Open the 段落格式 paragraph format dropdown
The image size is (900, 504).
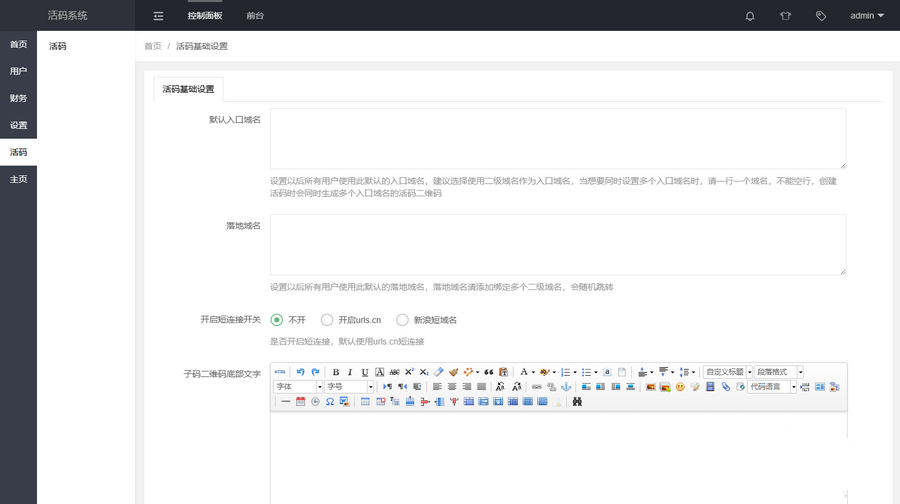pyautogui.click(x=779, y=372)
